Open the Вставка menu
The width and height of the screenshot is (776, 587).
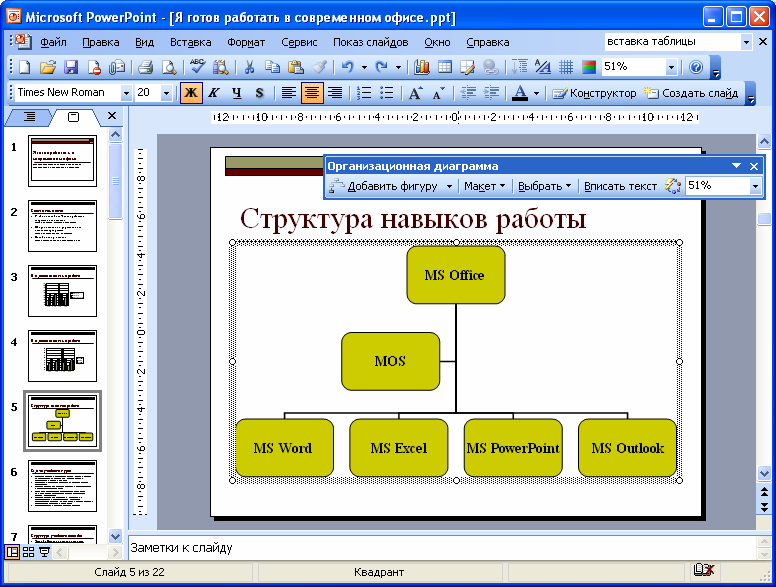coord(191,42)
